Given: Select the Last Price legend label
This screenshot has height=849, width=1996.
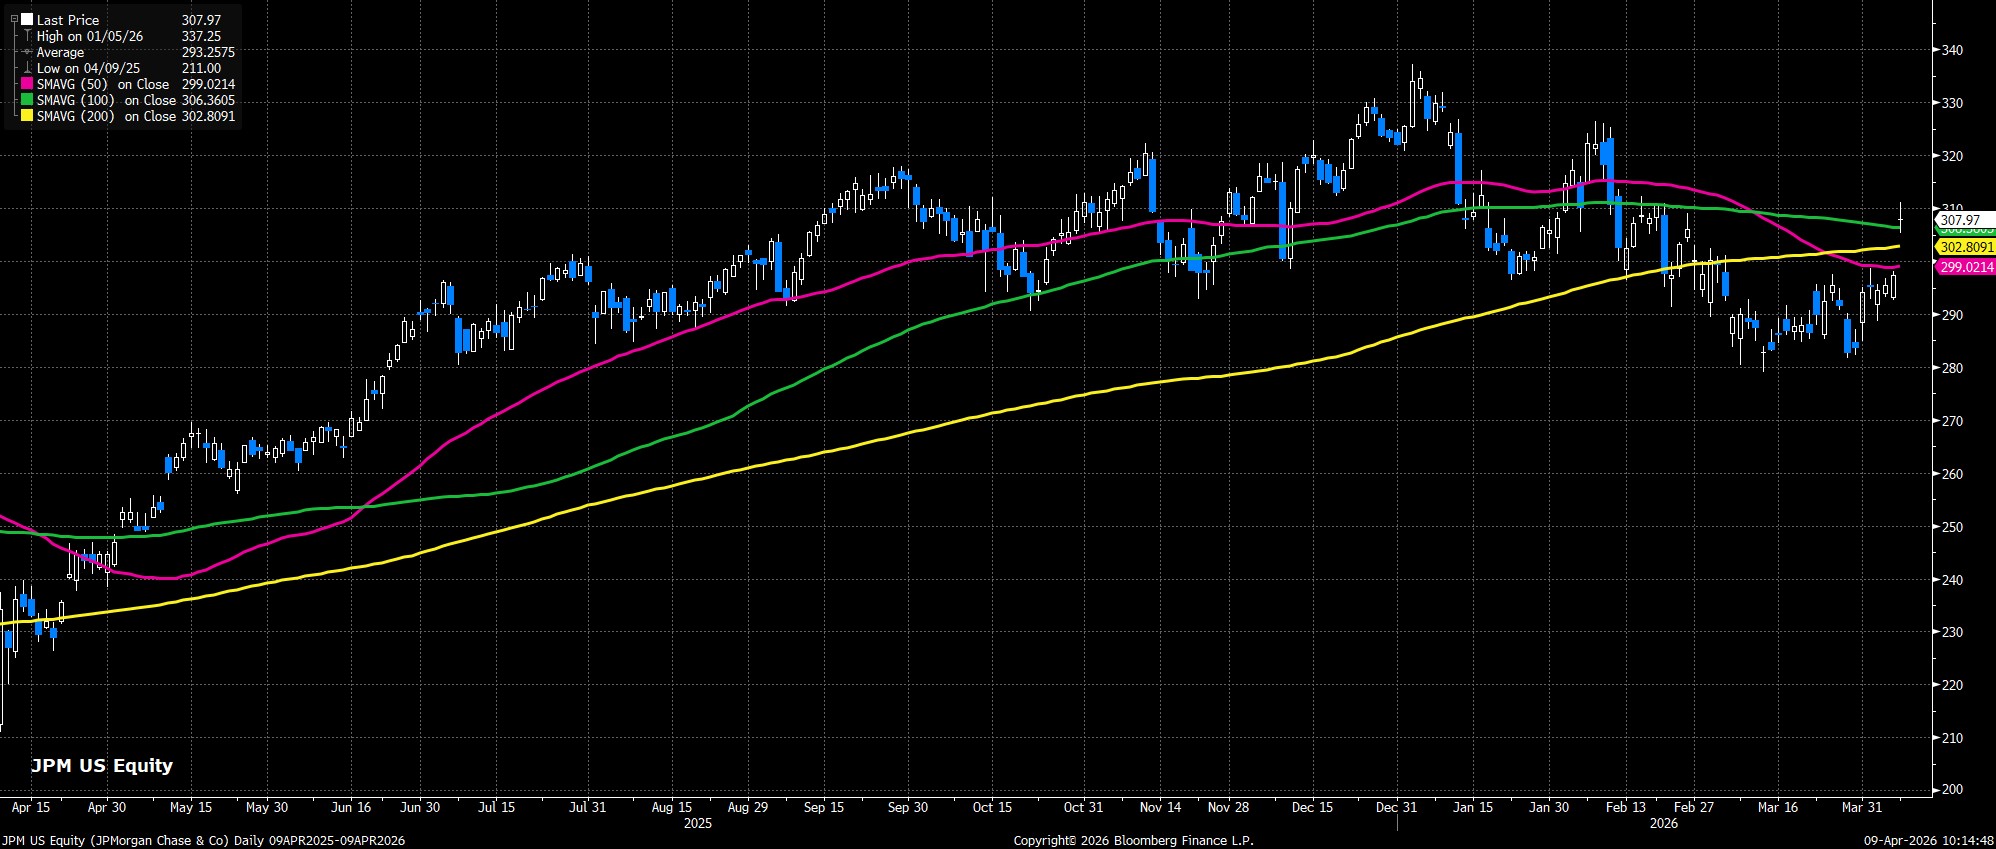Looking at the screenshot, I should pyautogui.click(x=68, y=20).
